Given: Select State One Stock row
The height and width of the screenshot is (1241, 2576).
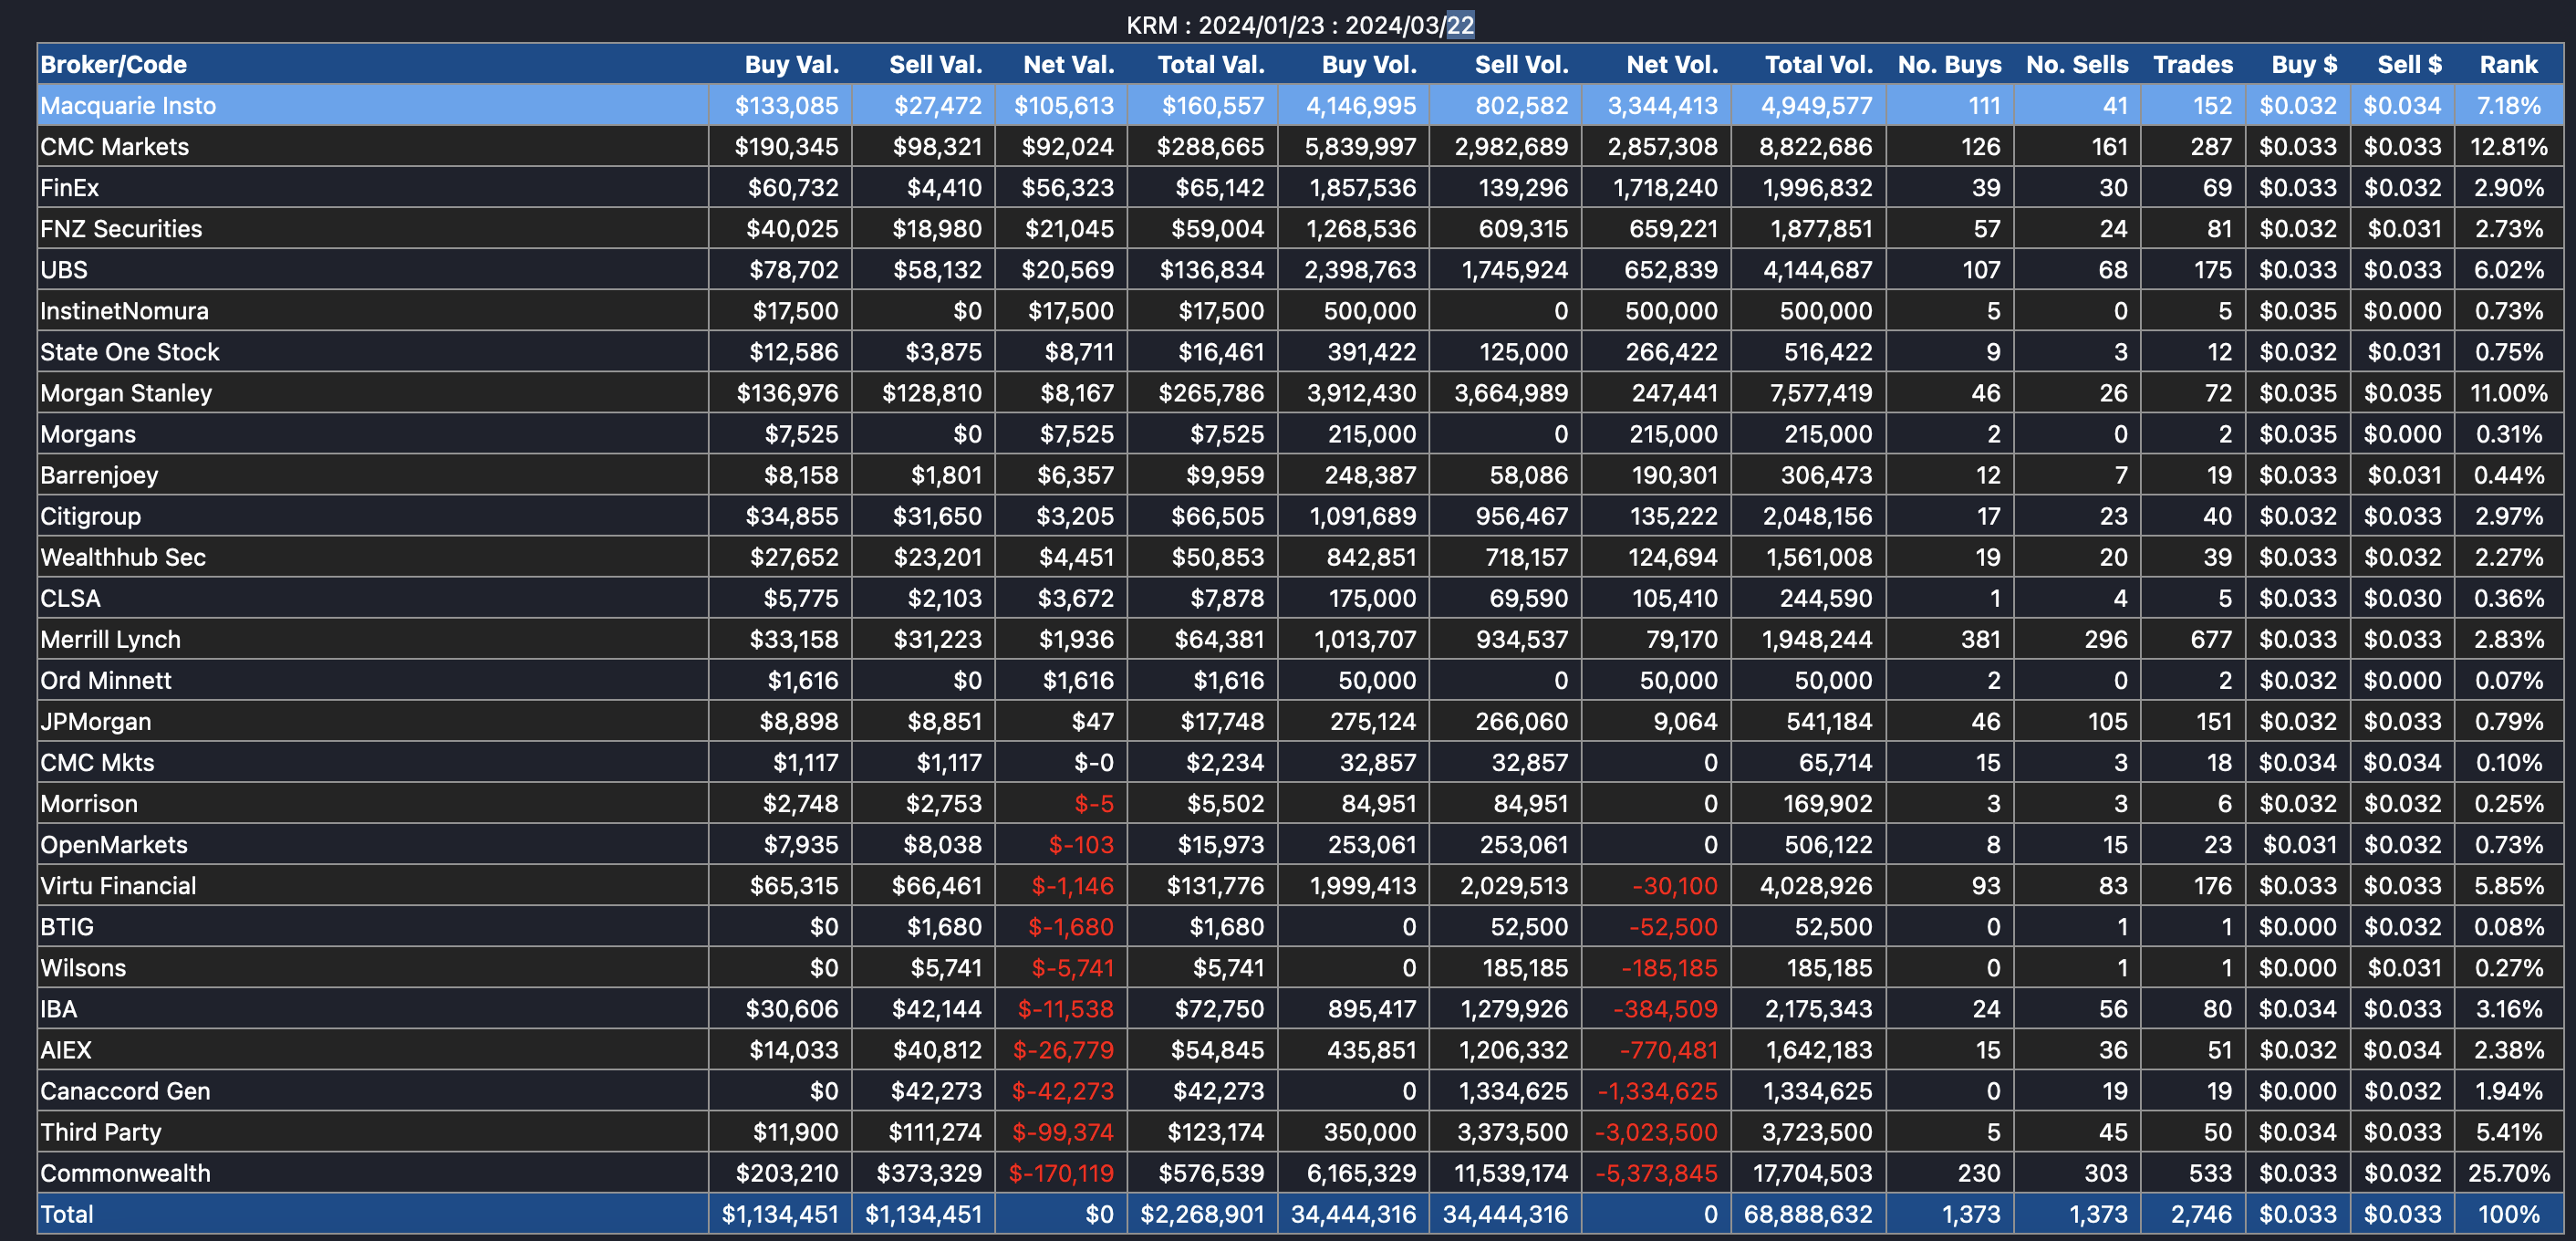Looking at the screenshot, I should 1300,352.
